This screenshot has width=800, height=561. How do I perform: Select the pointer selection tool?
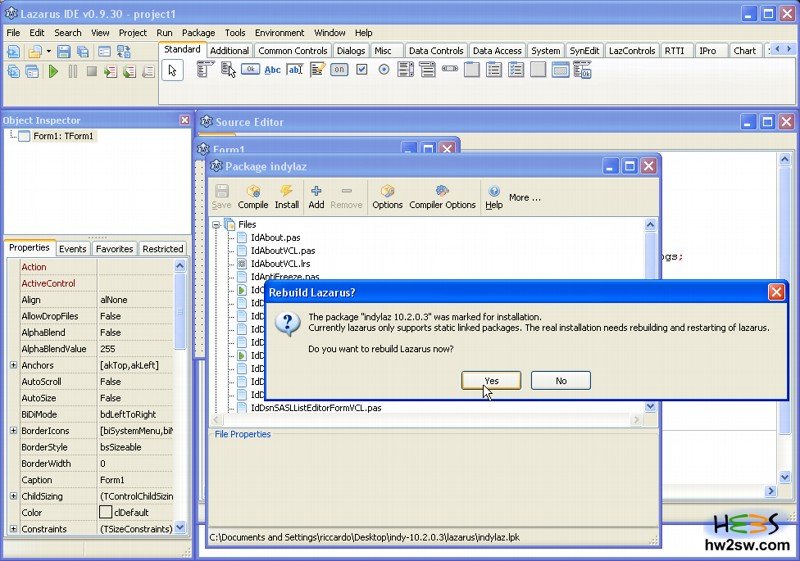pyautogui.click(x=172, y=70)
